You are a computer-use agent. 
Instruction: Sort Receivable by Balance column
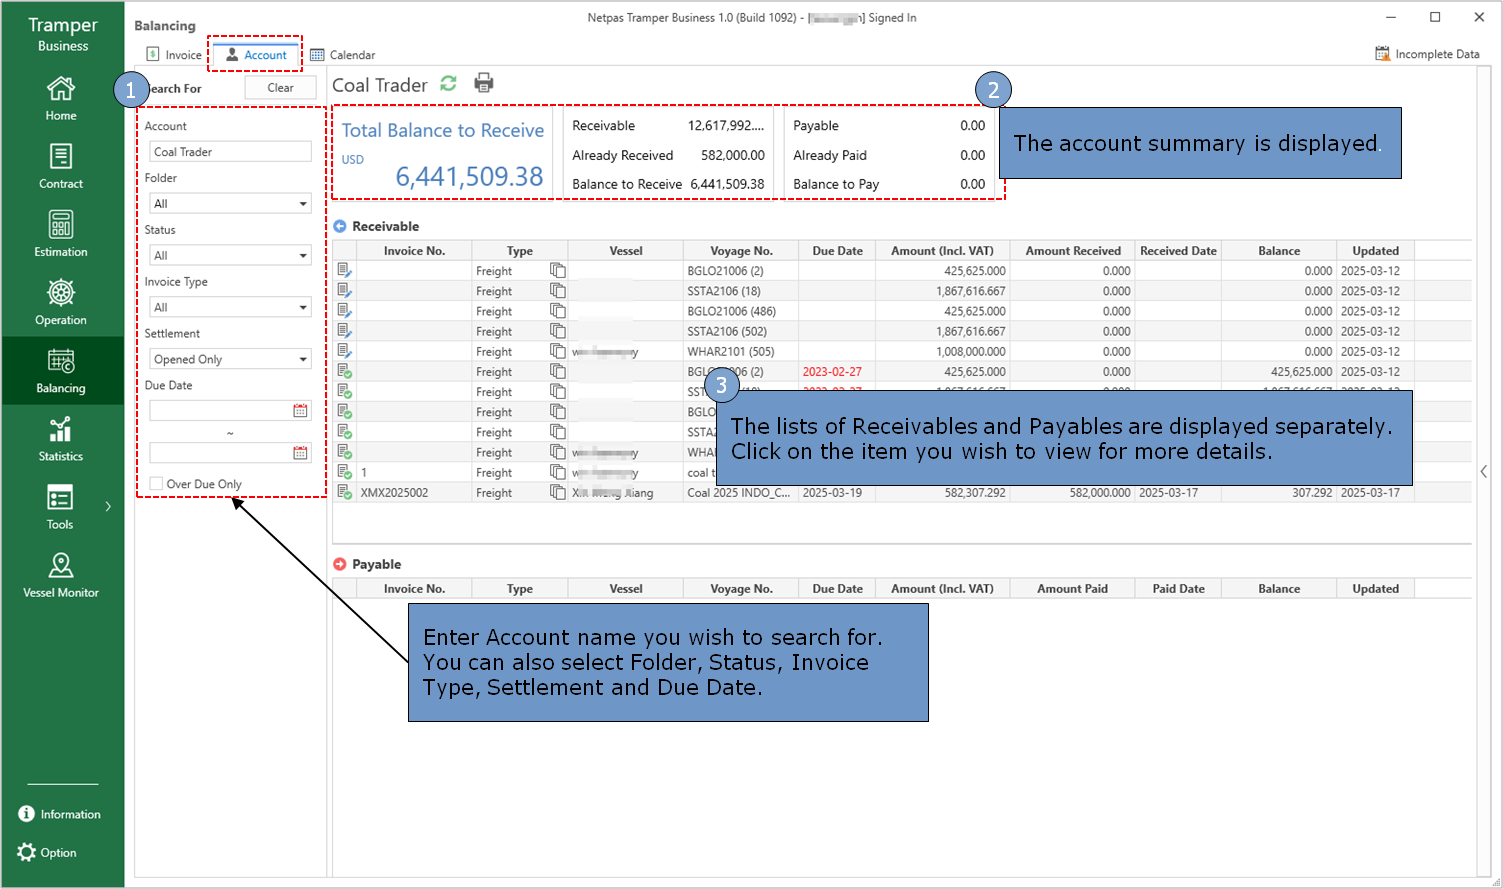pyautogui.click(x=1279, y=251)
